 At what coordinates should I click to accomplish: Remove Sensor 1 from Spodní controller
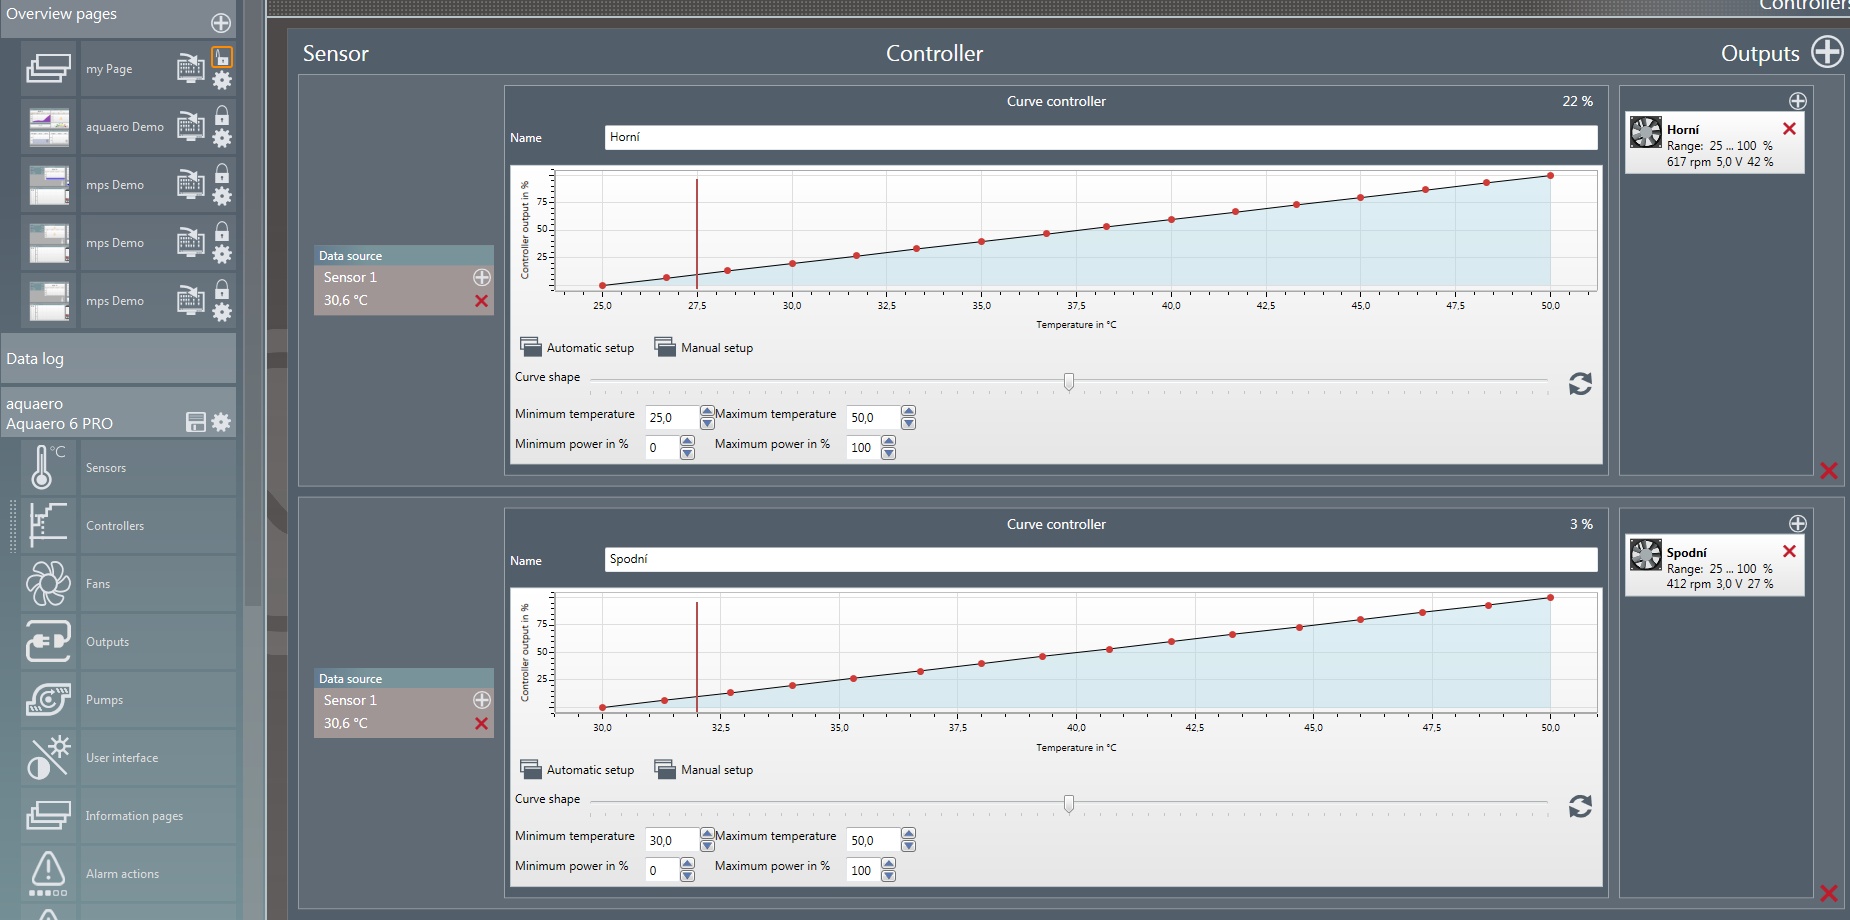[x=481, y=724]
